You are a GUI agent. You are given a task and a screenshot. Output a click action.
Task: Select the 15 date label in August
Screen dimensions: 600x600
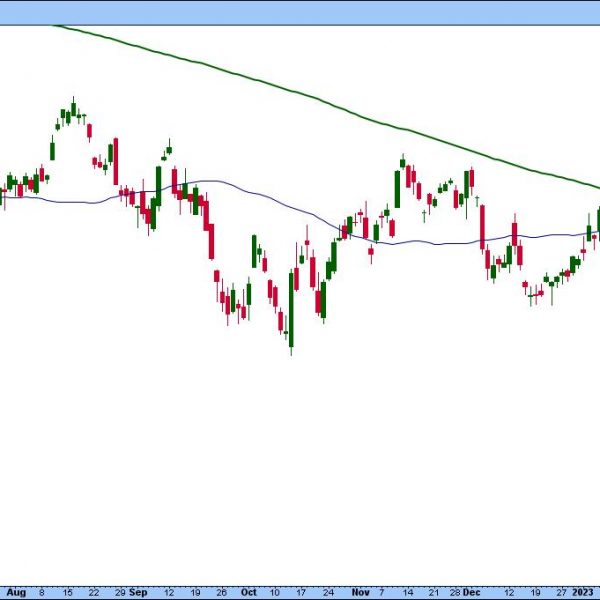point(68,592)
